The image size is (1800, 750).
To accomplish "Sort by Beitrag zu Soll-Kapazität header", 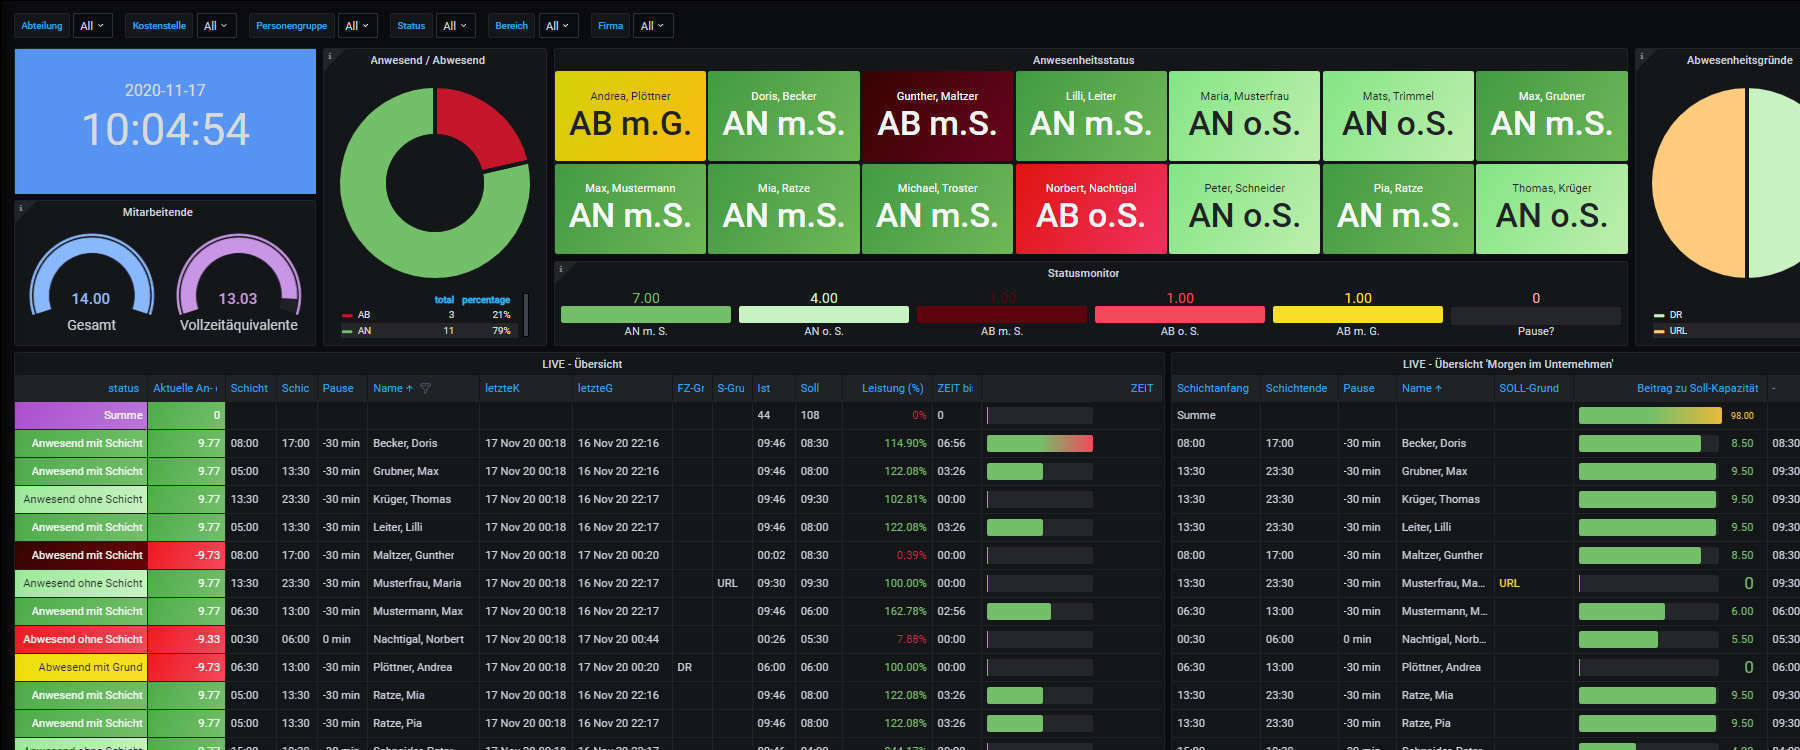I will point(1697,388).
